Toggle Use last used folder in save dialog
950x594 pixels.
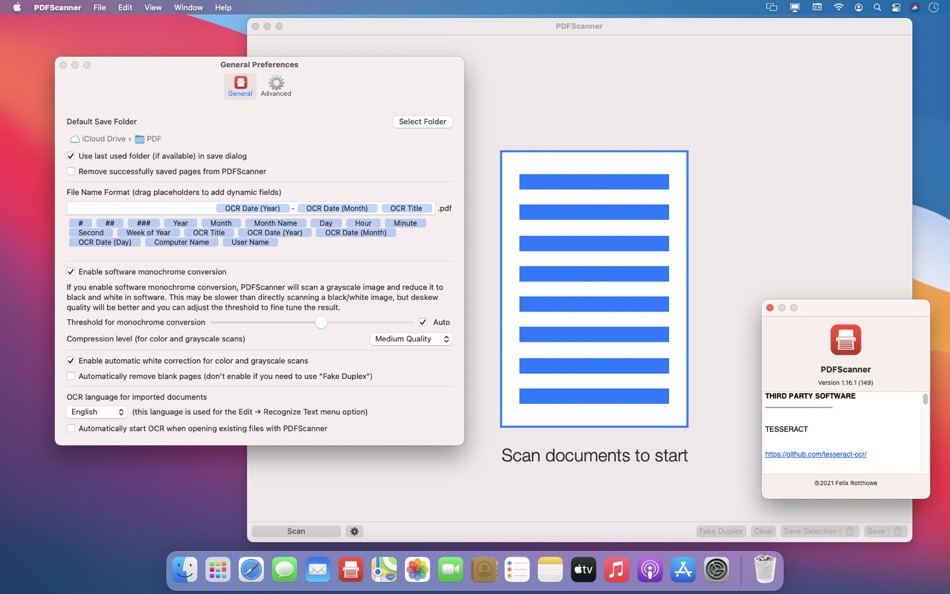[71, 156]
